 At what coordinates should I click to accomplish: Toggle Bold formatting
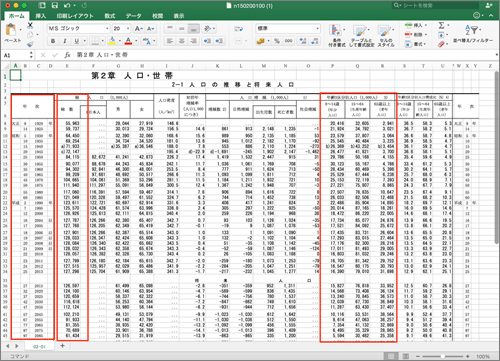(x=53, y=41)
